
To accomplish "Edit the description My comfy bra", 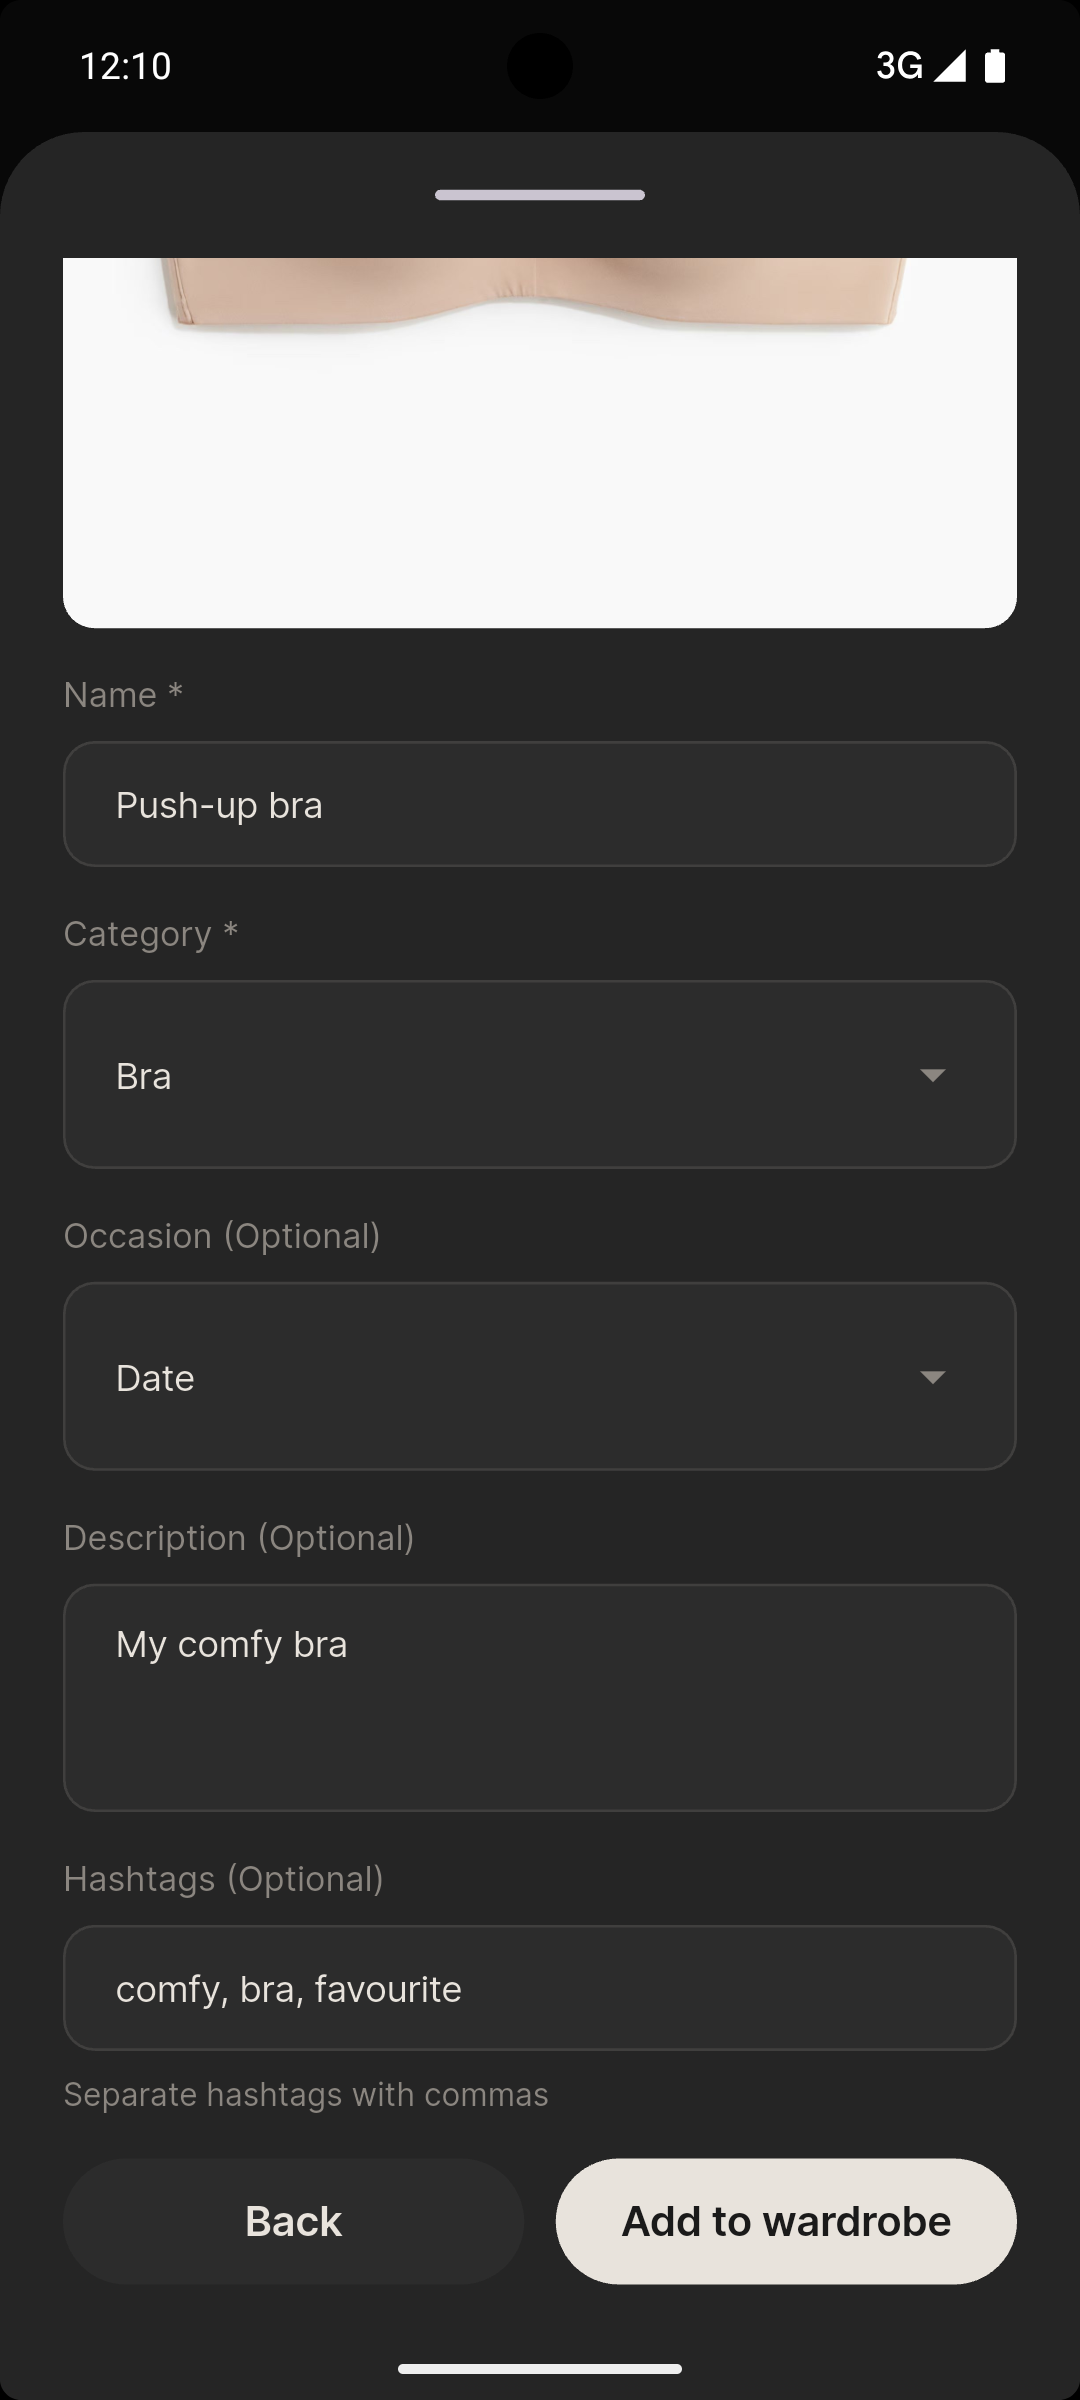I will [540, 1697].
